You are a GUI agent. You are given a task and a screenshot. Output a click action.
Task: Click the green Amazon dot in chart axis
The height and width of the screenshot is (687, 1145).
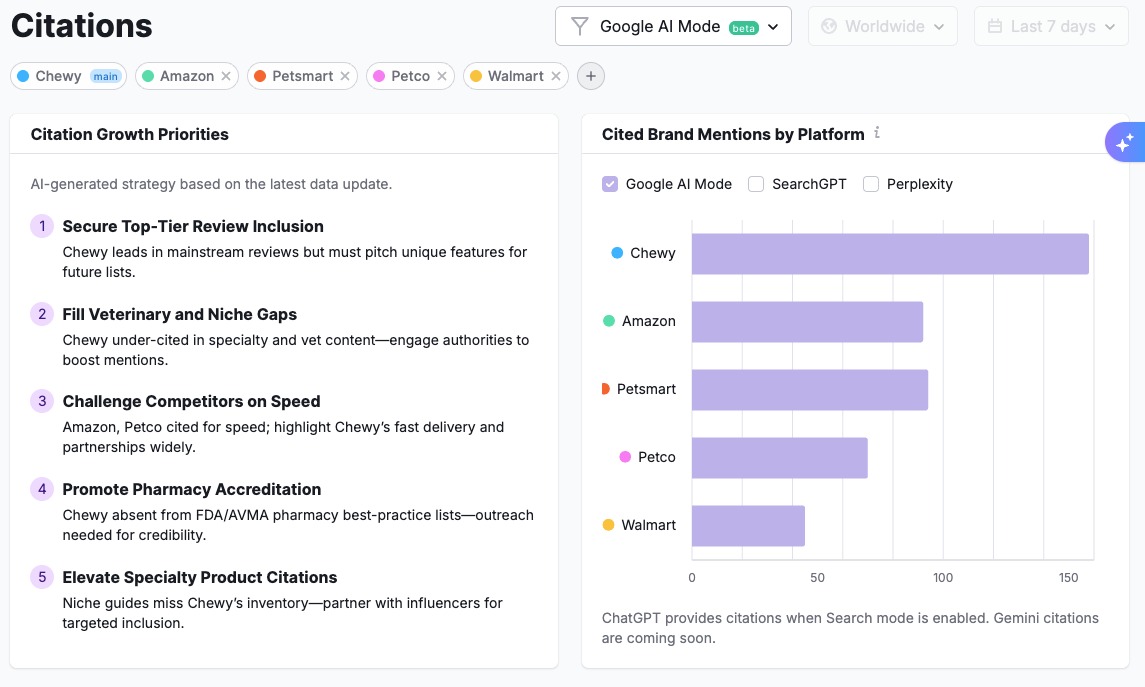click(x=608, y=321)
